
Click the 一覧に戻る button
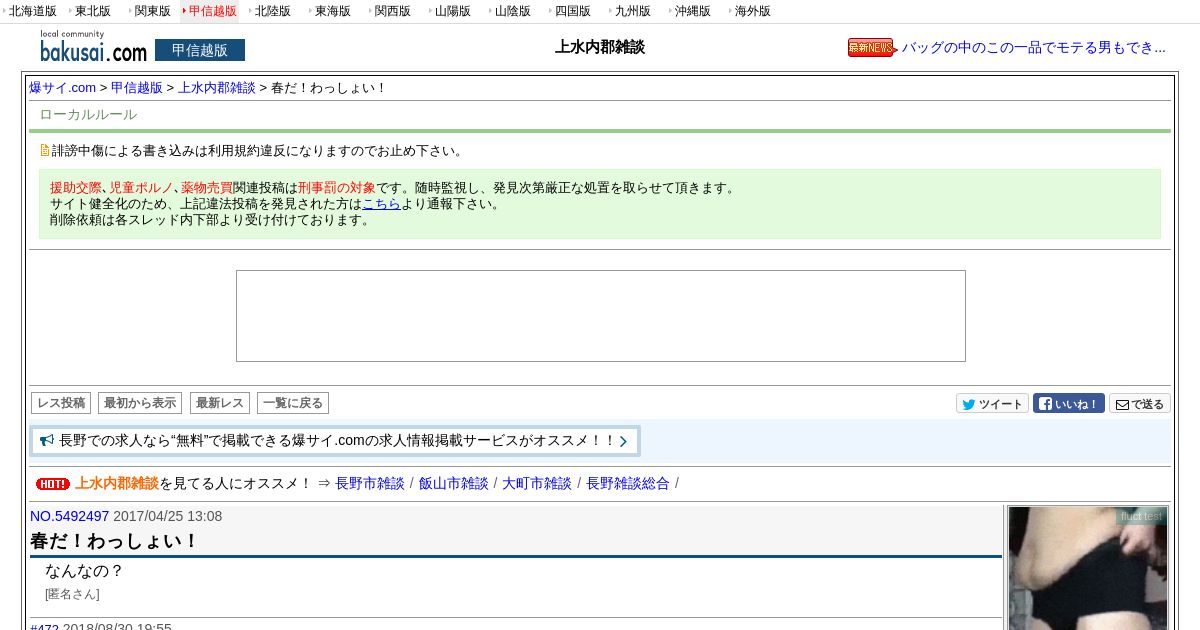pos(293,403)
